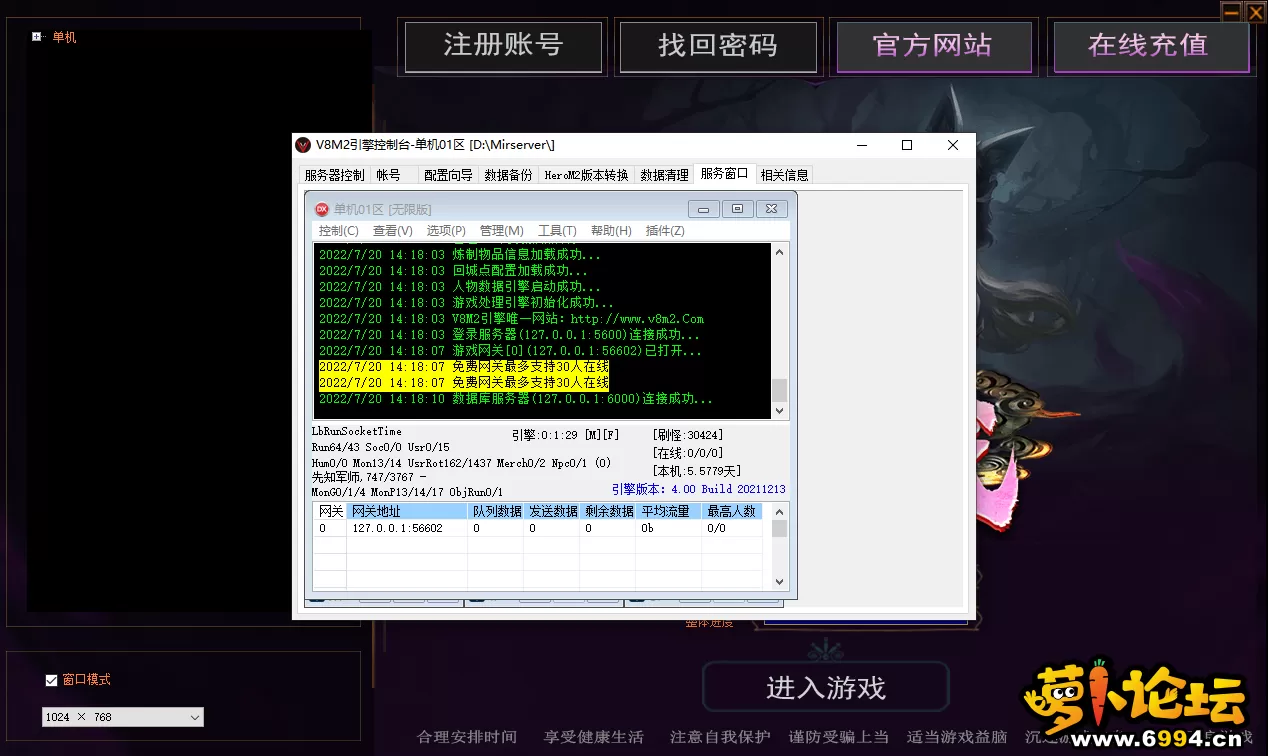Switch to the 服务器控制 tab
The image size is (1268, 756).
pos(334,175)
